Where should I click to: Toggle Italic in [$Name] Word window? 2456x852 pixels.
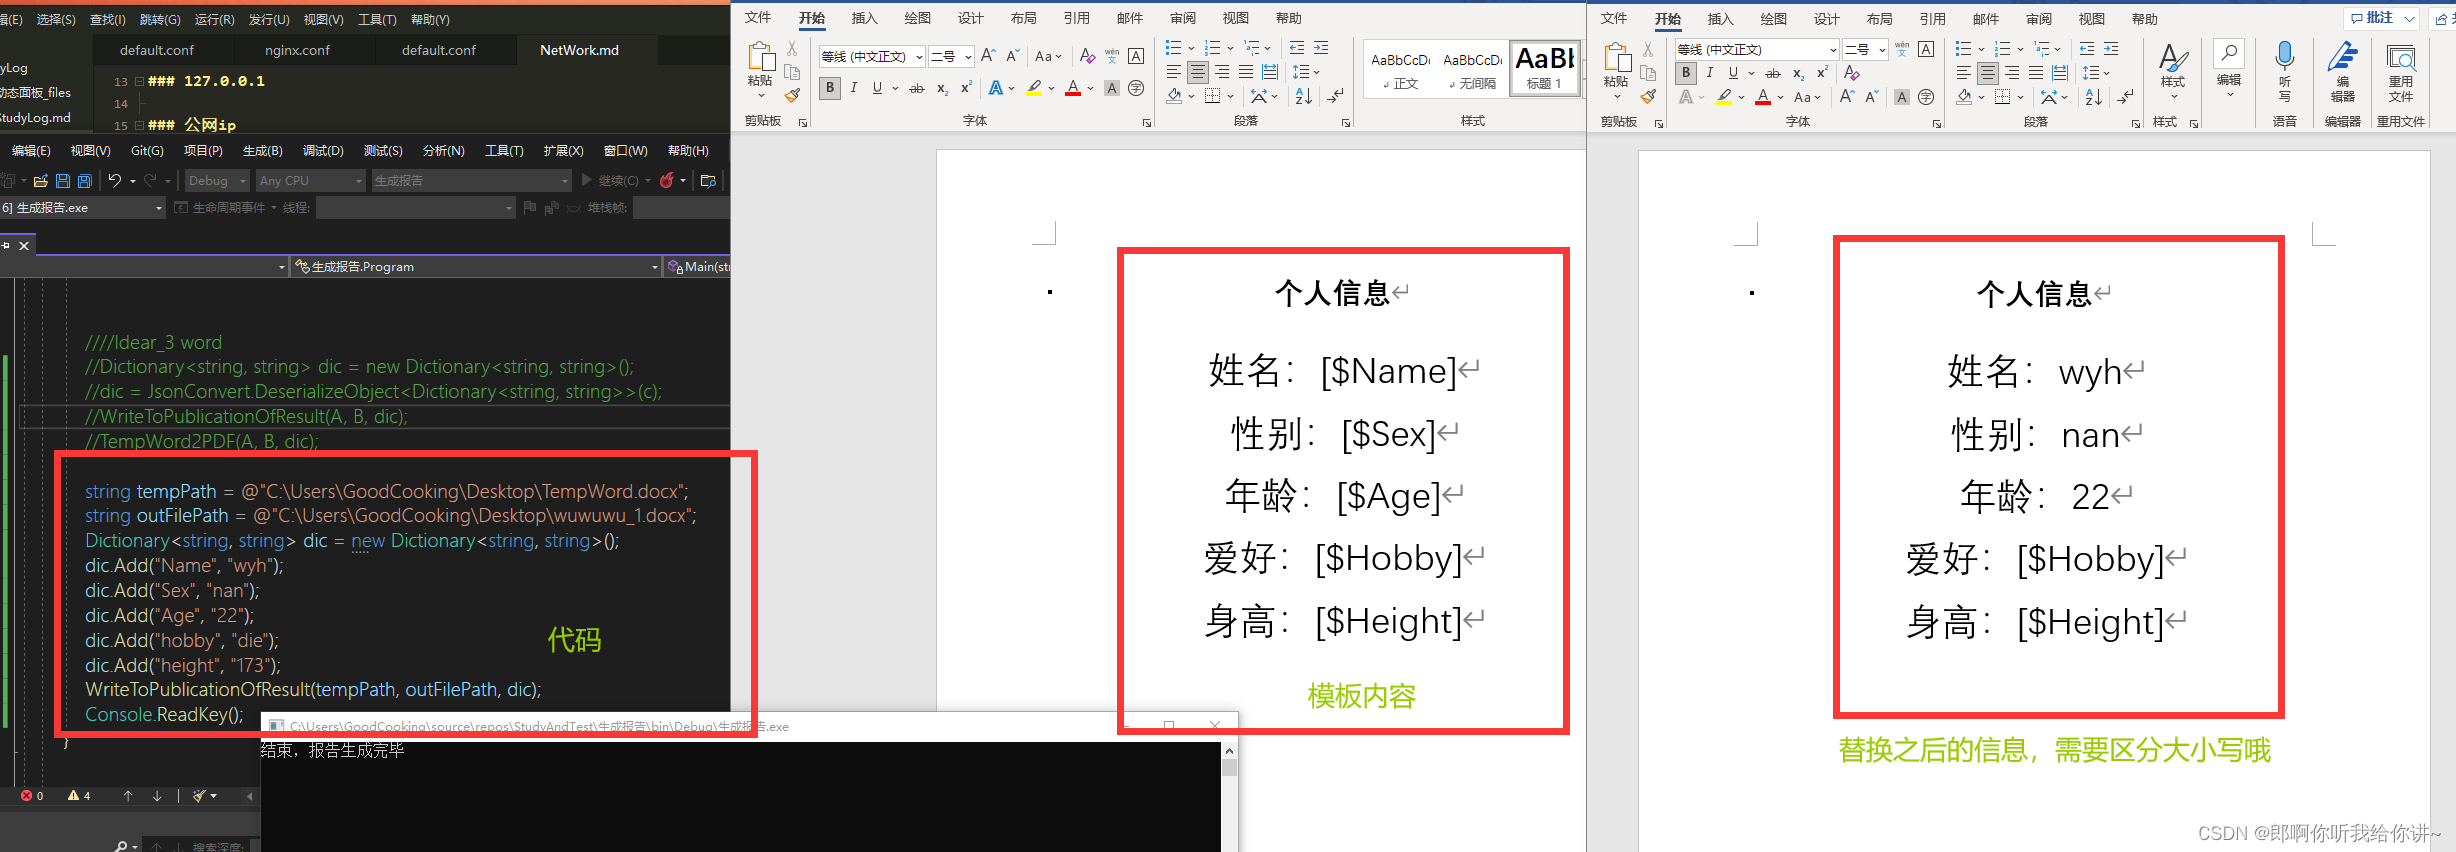(x=853, y=88)
